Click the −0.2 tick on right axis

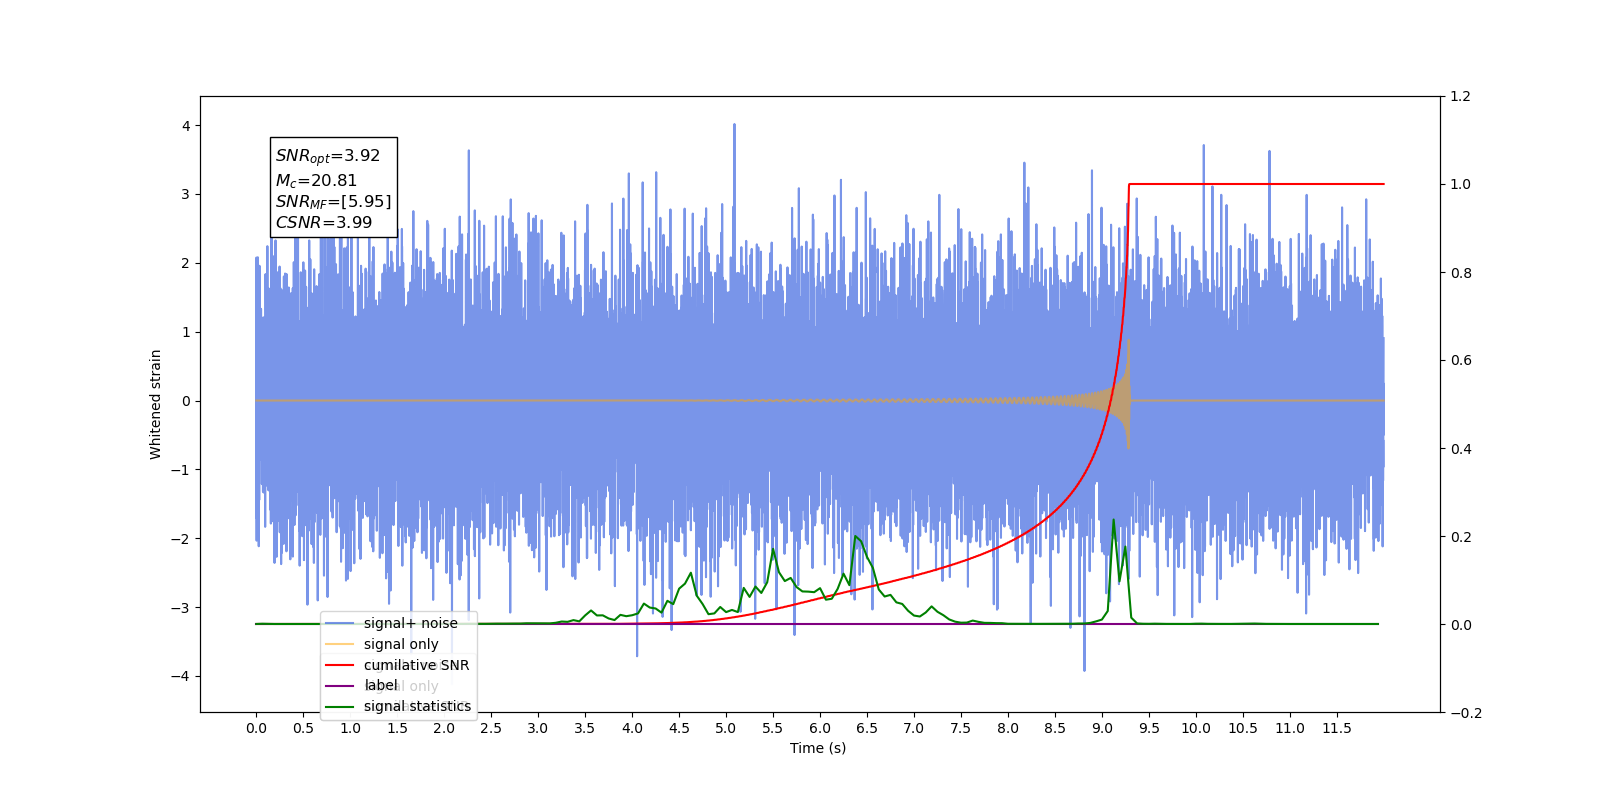click(x=1466, y=713)
